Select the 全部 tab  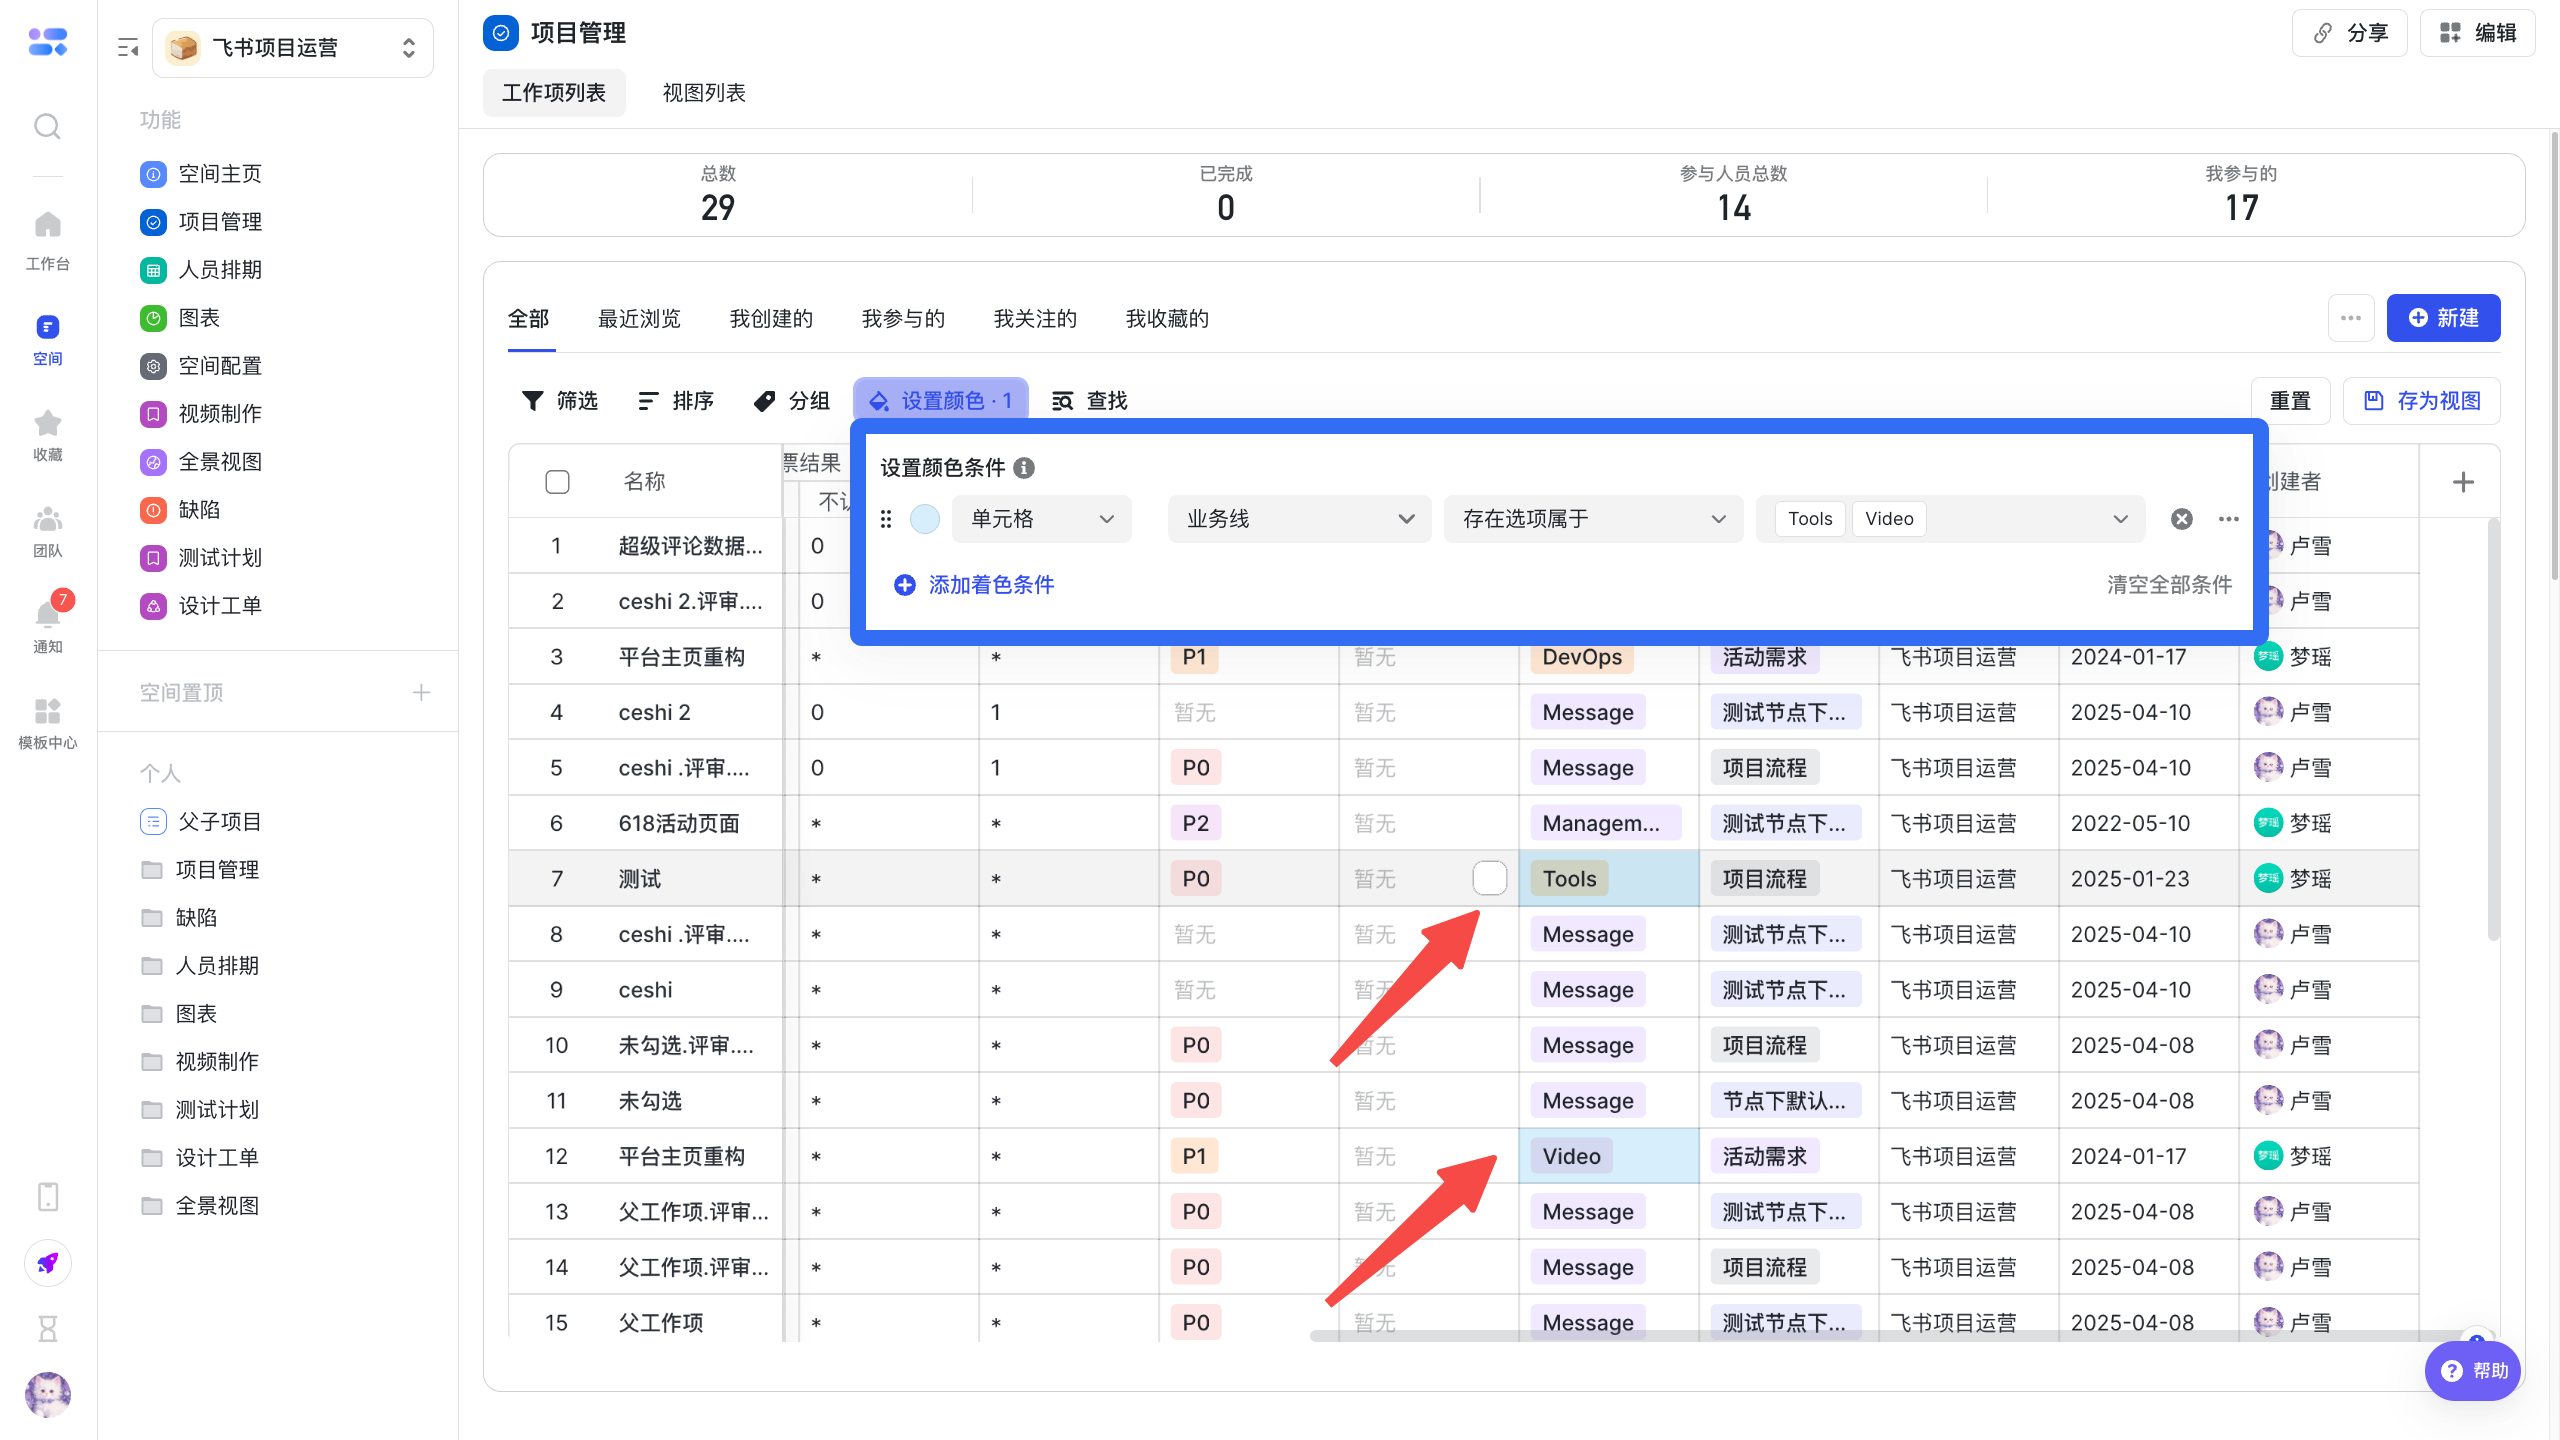pyautogui.click(x=529, y=319)
